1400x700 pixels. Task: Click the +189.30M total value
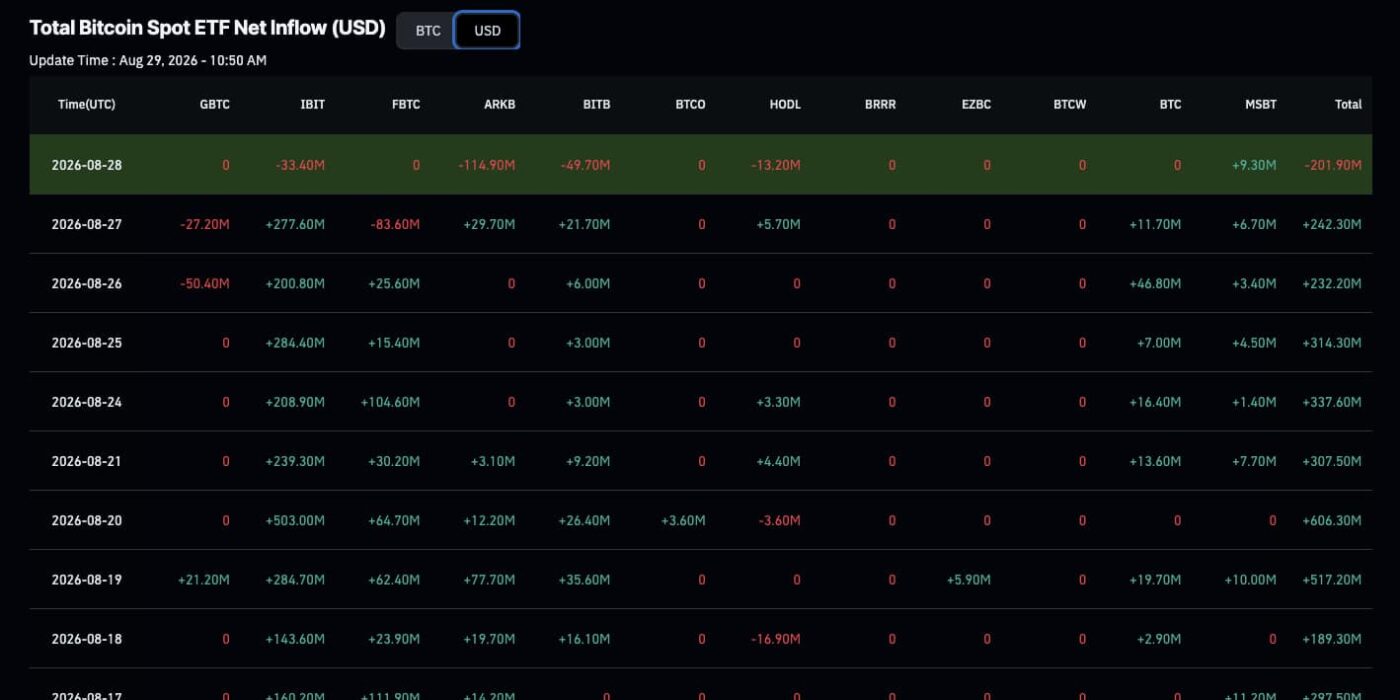point(1332,638)
